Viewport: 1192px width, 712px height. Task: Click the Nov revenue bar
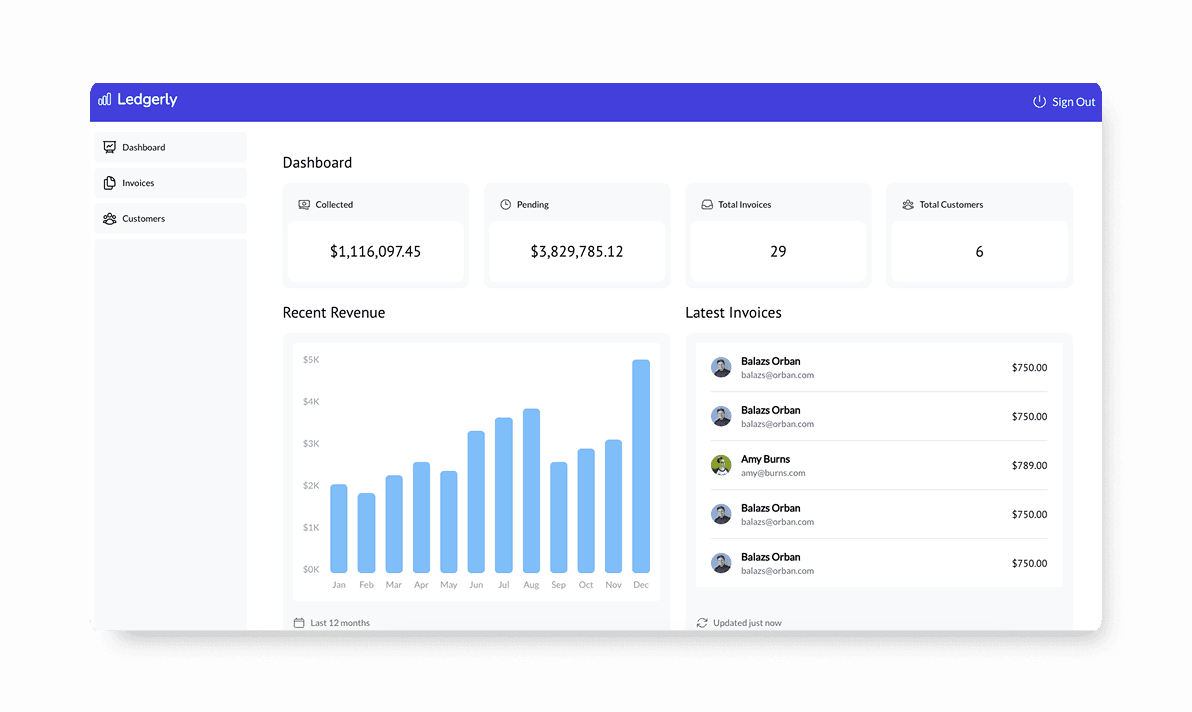[613, 505]
